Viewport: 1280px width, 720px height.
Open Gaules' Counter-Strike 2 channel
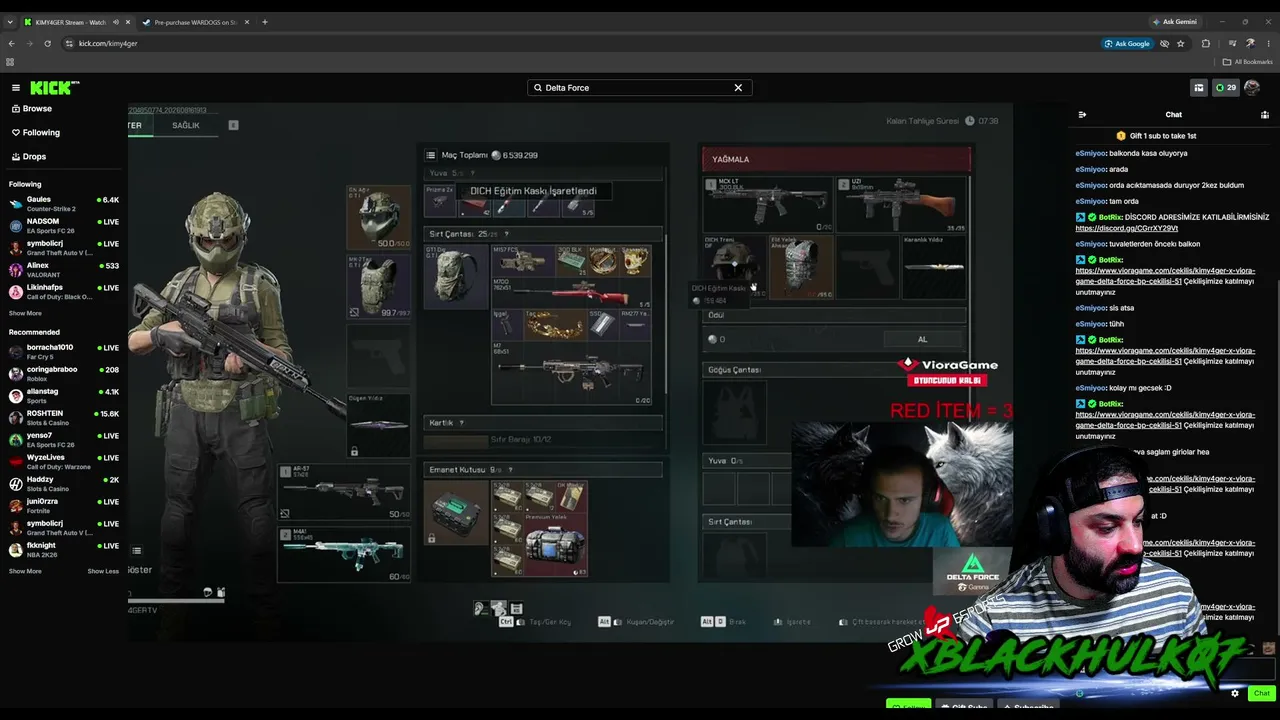pos(64,204)
